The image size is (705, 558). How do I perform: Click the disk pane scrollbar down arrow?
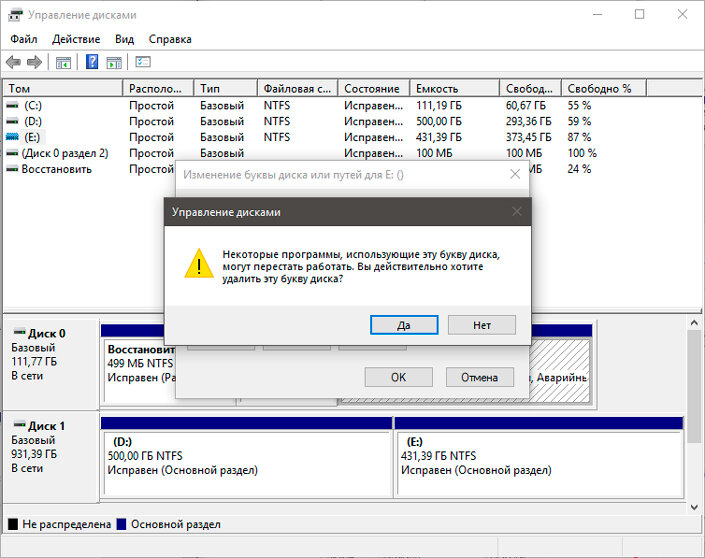click(x=694, y=507)
